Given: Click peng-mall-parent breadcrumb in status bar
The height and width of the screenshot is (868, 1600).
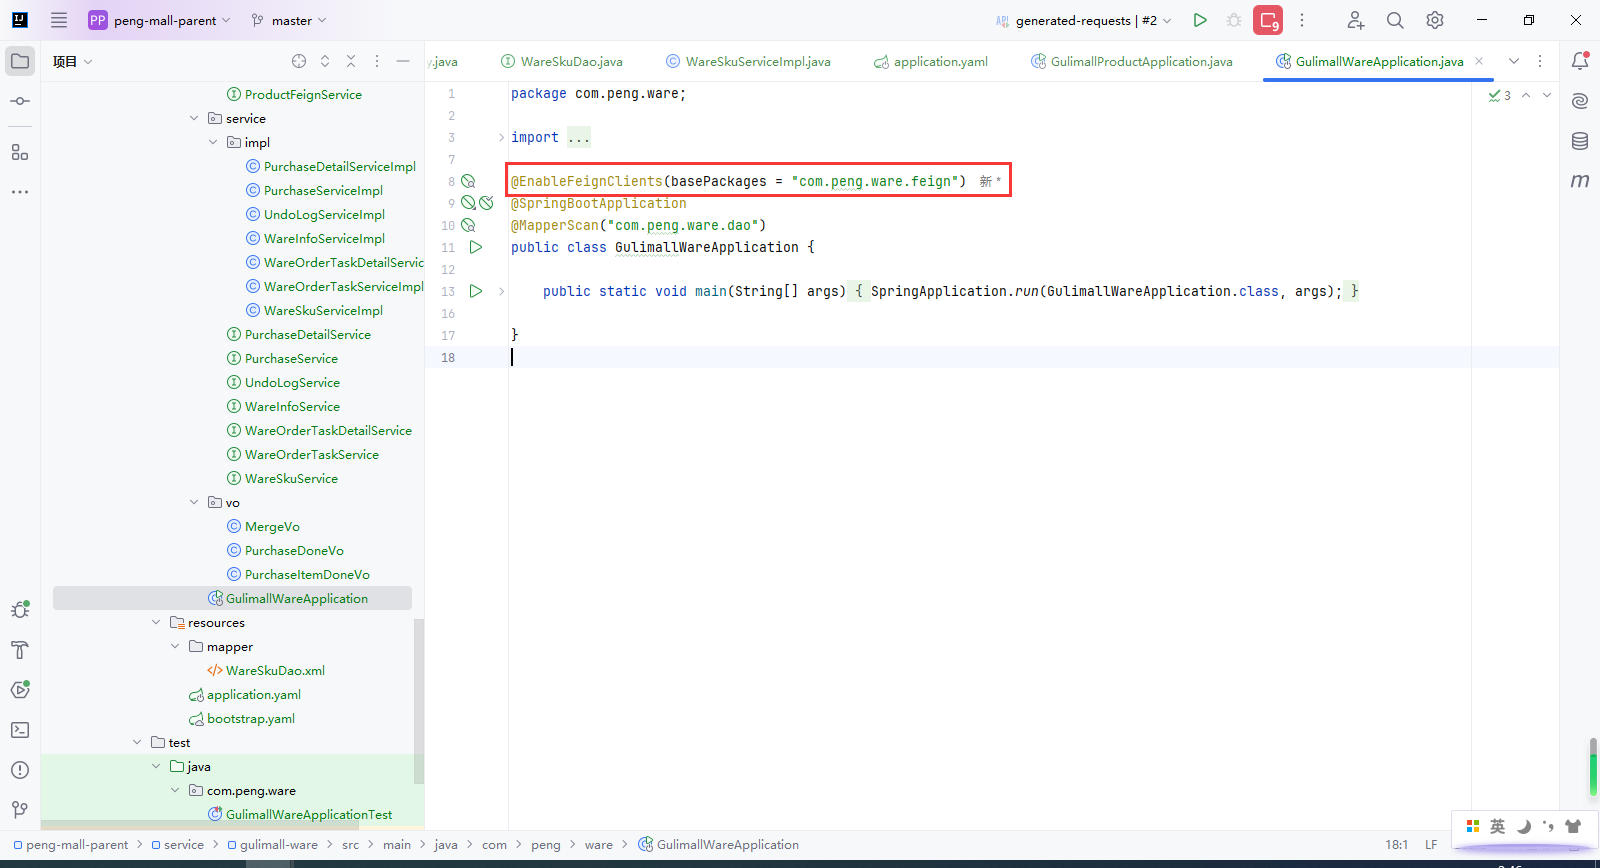Looking at the screenshot, I should tap(70, 845).
